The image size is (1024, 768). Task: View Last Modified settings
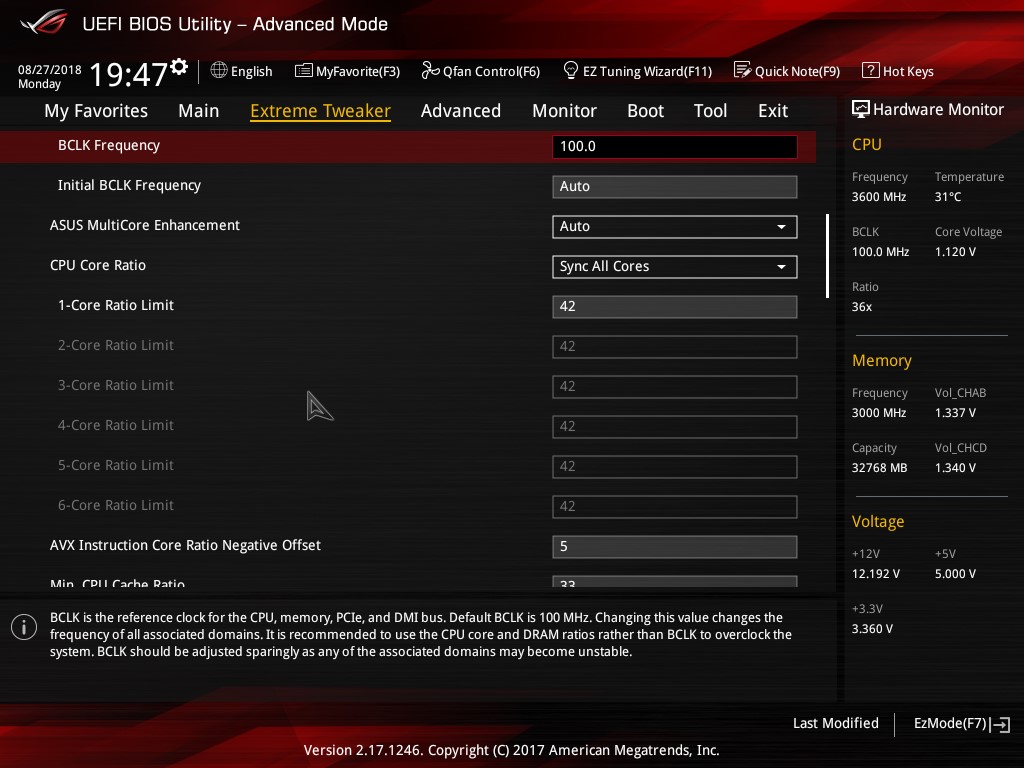[835, 723]
